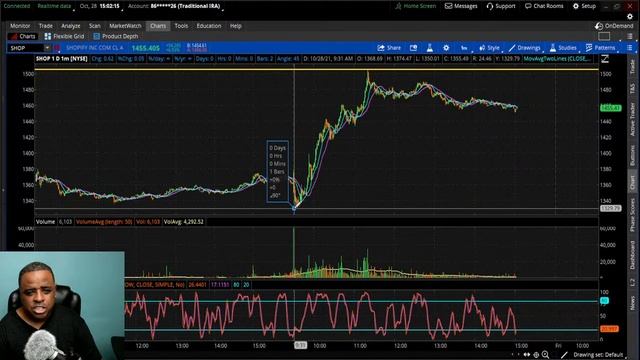This screenshot has height=360, width=640.
Task: Click the 09:32 time marker on time axis
Action: 300,345
